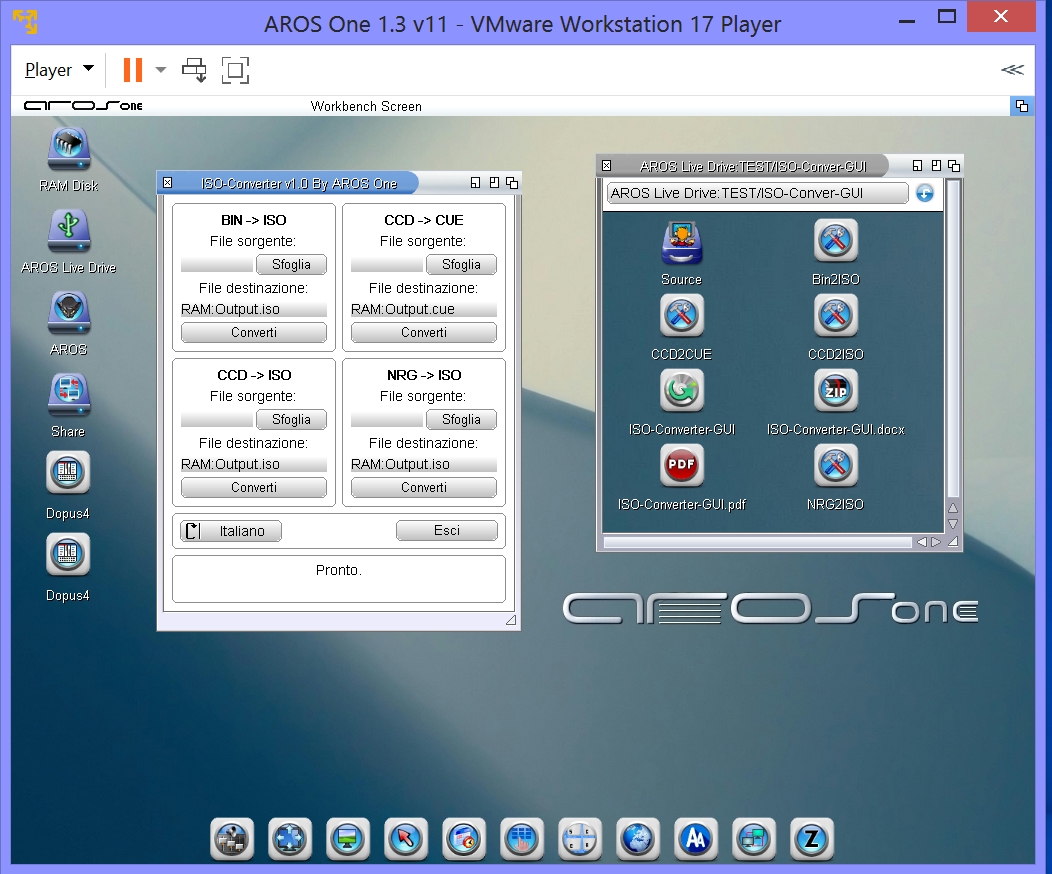Select the NRG2ISO tool icon
The width and height of the screenshot is (1052, 874).
[836, 465]
